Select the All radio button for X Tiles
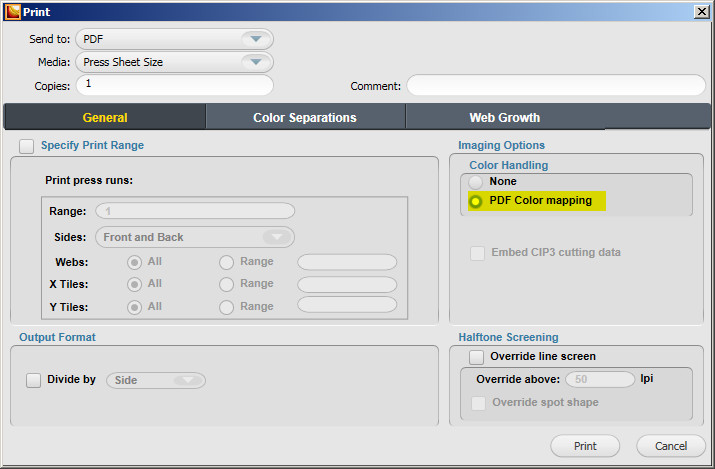This screenshot has height=469, width=715. click(x=135, y=284)
